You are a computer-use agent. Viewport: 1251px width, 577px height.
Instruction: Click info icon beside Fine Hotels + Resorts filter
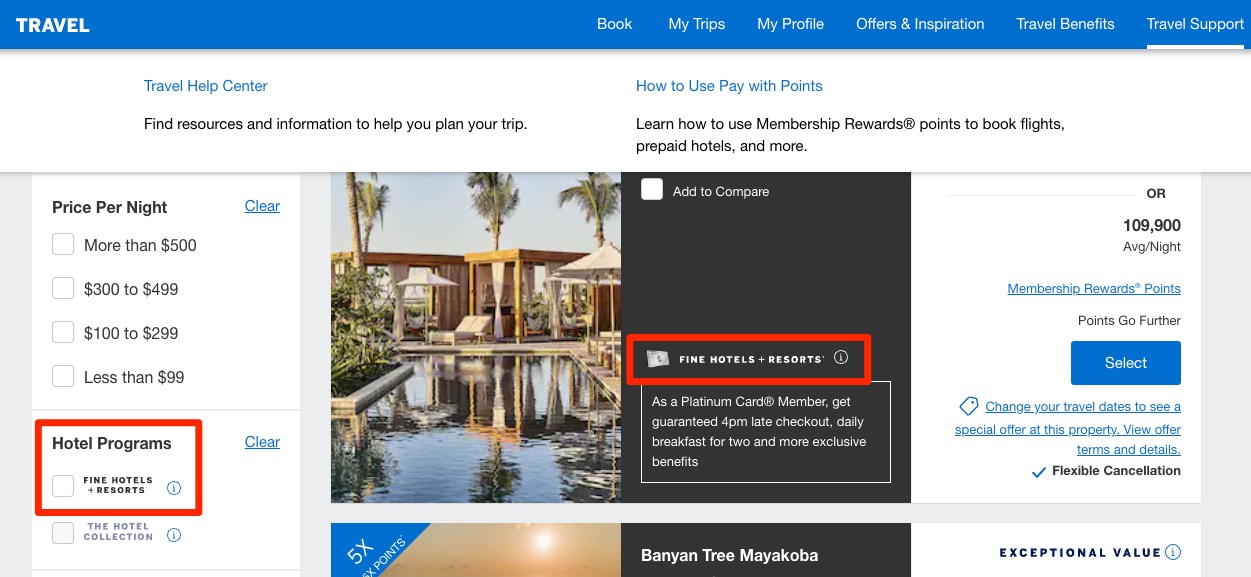(x=174, y=488)
